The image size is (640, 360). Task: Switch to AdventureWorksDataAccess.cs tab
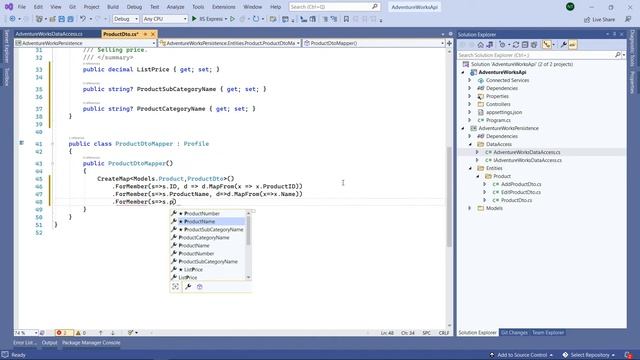(x=49, y=34)
